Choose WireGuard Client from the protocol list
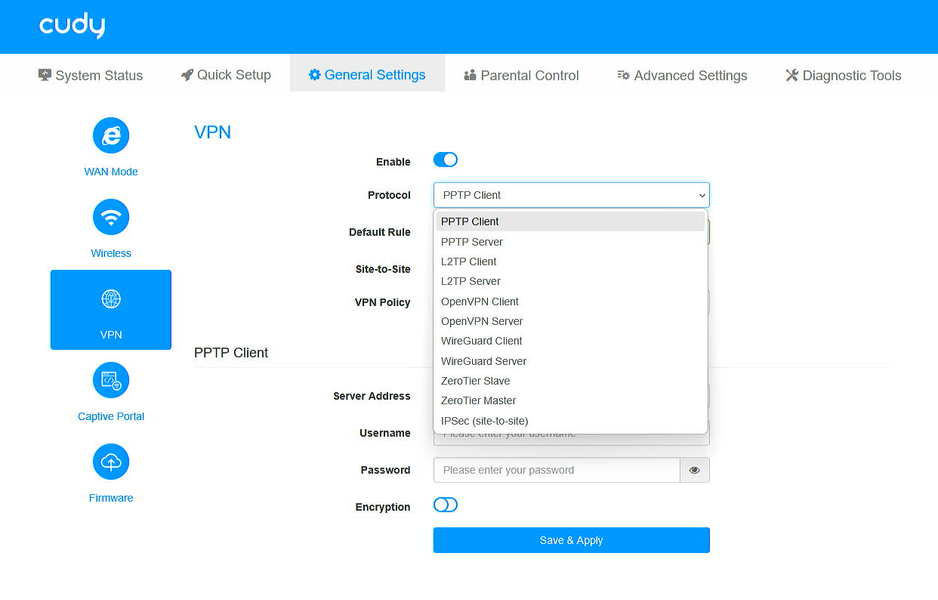This screenshot has height=600, width=938. [x=482, y=341]
